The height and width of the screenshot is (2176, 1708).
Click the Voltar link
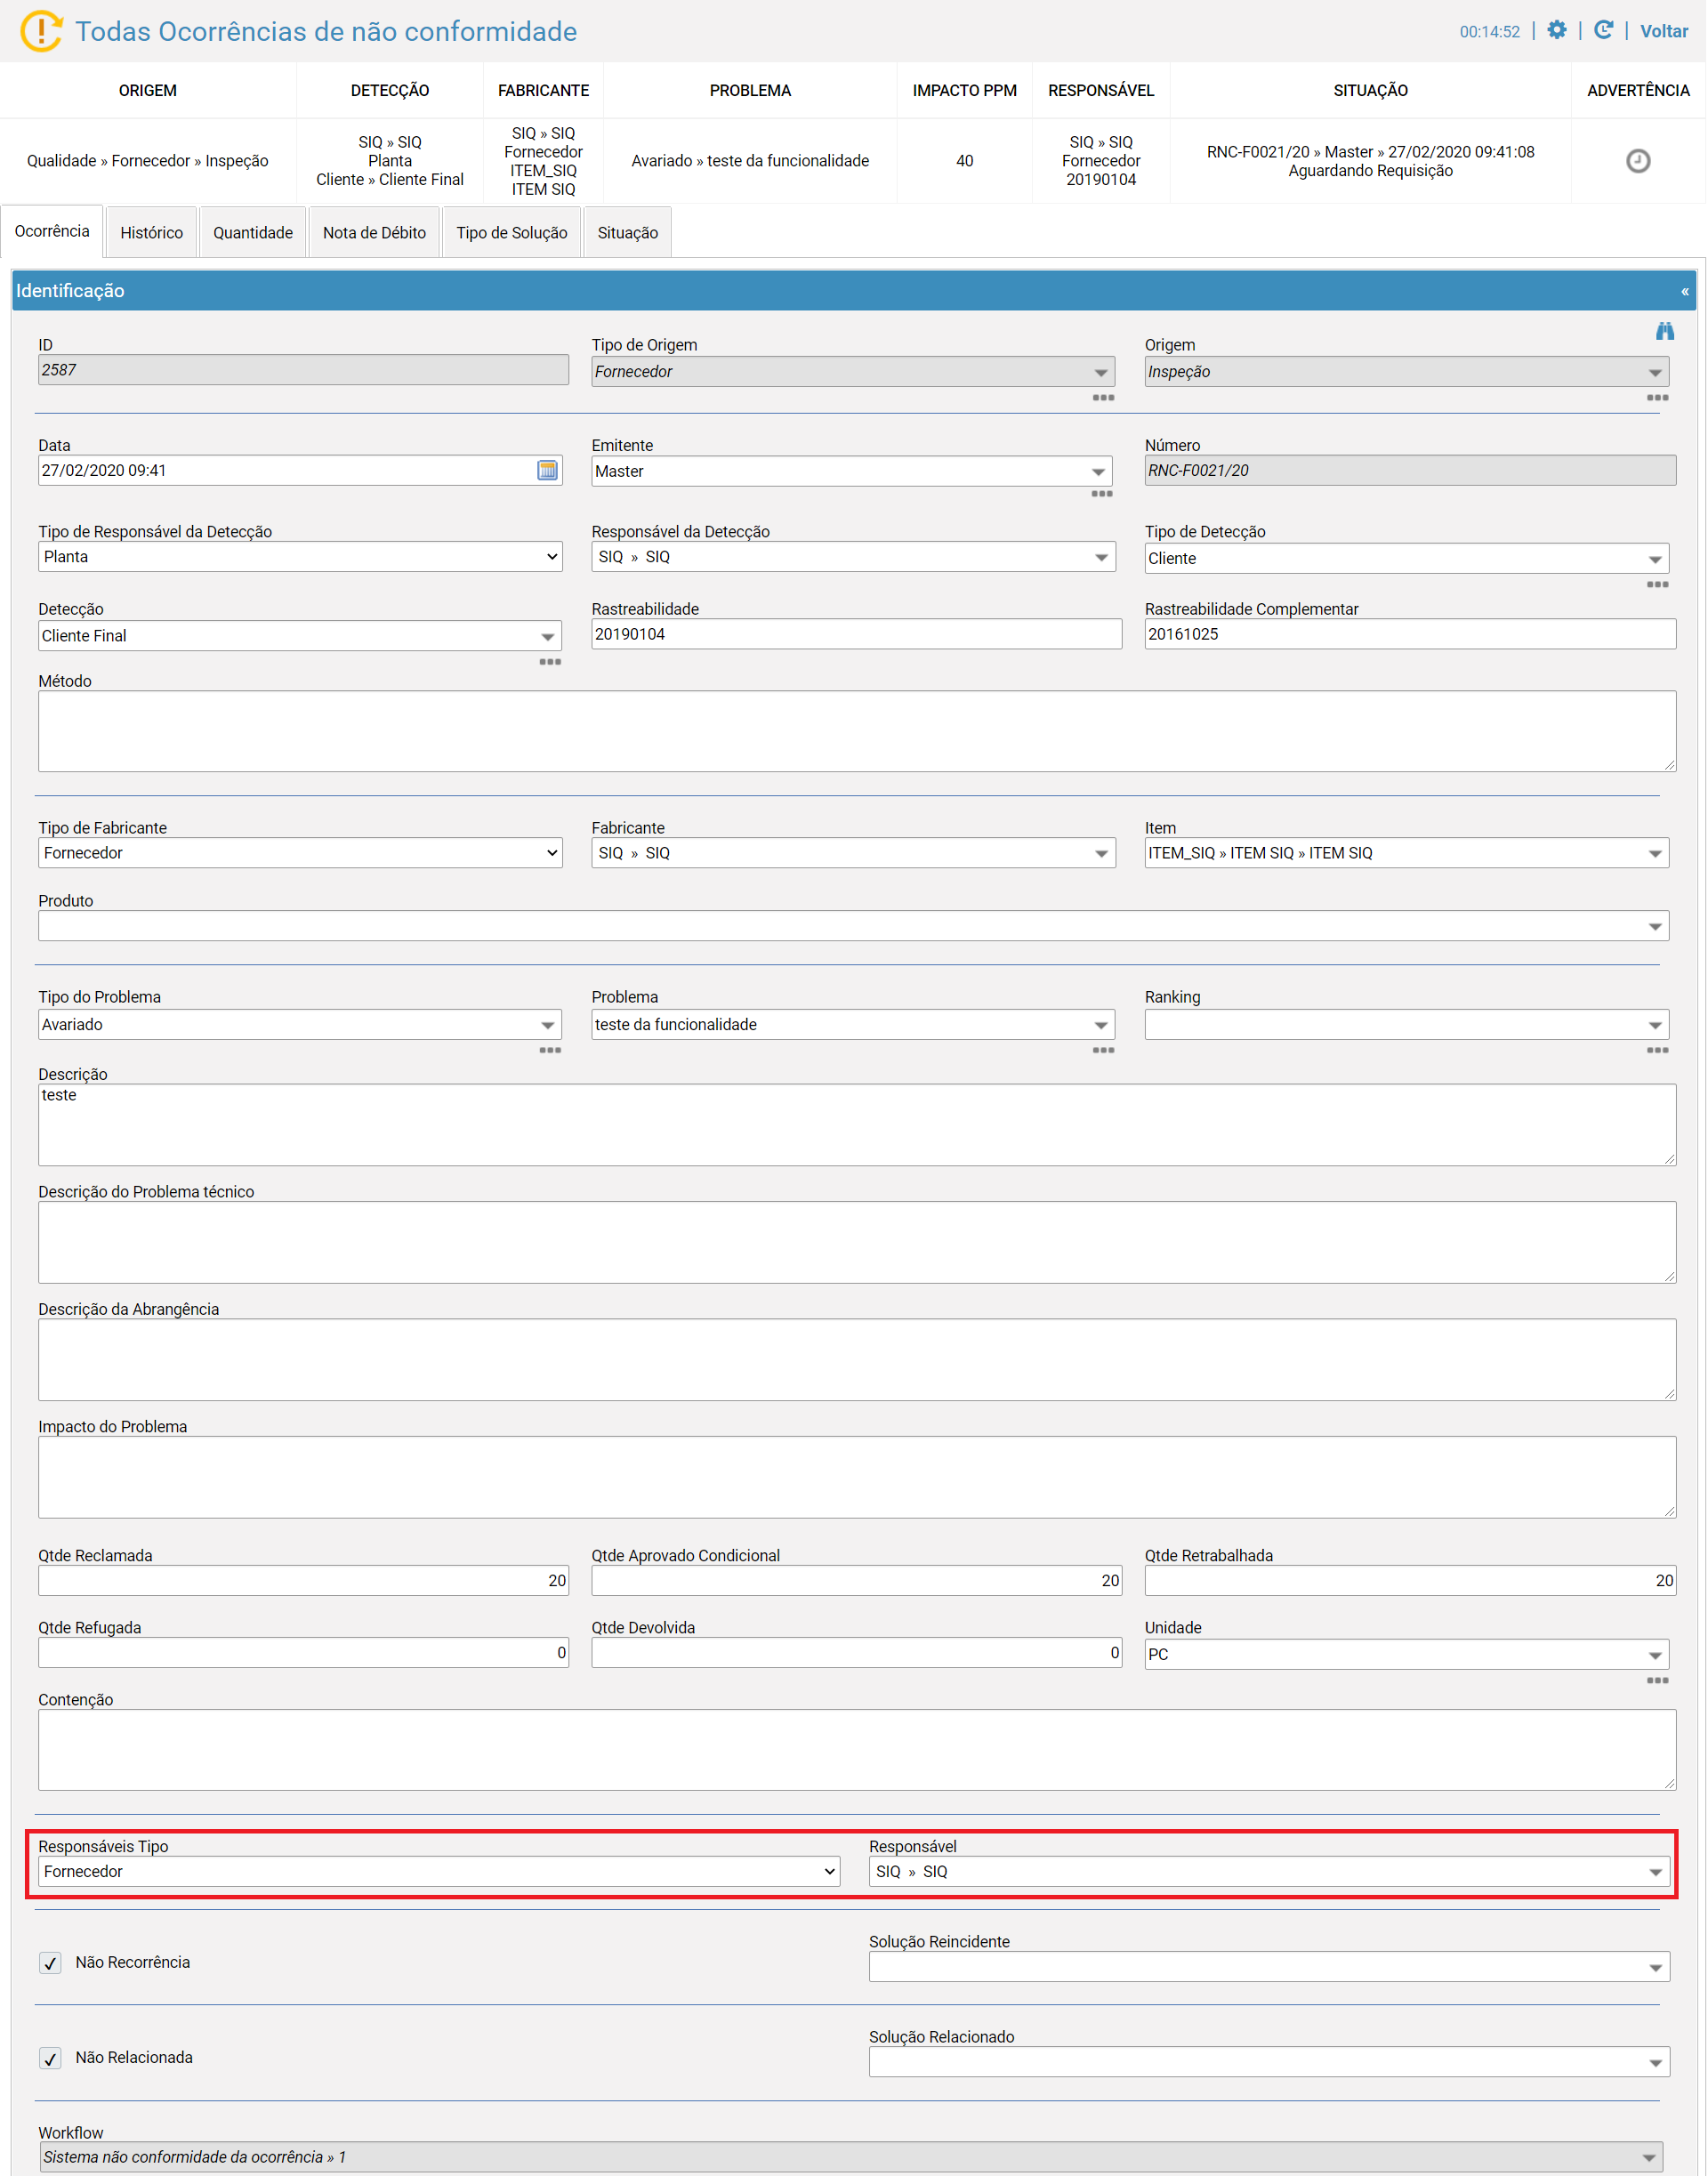tap(1664, 31)
